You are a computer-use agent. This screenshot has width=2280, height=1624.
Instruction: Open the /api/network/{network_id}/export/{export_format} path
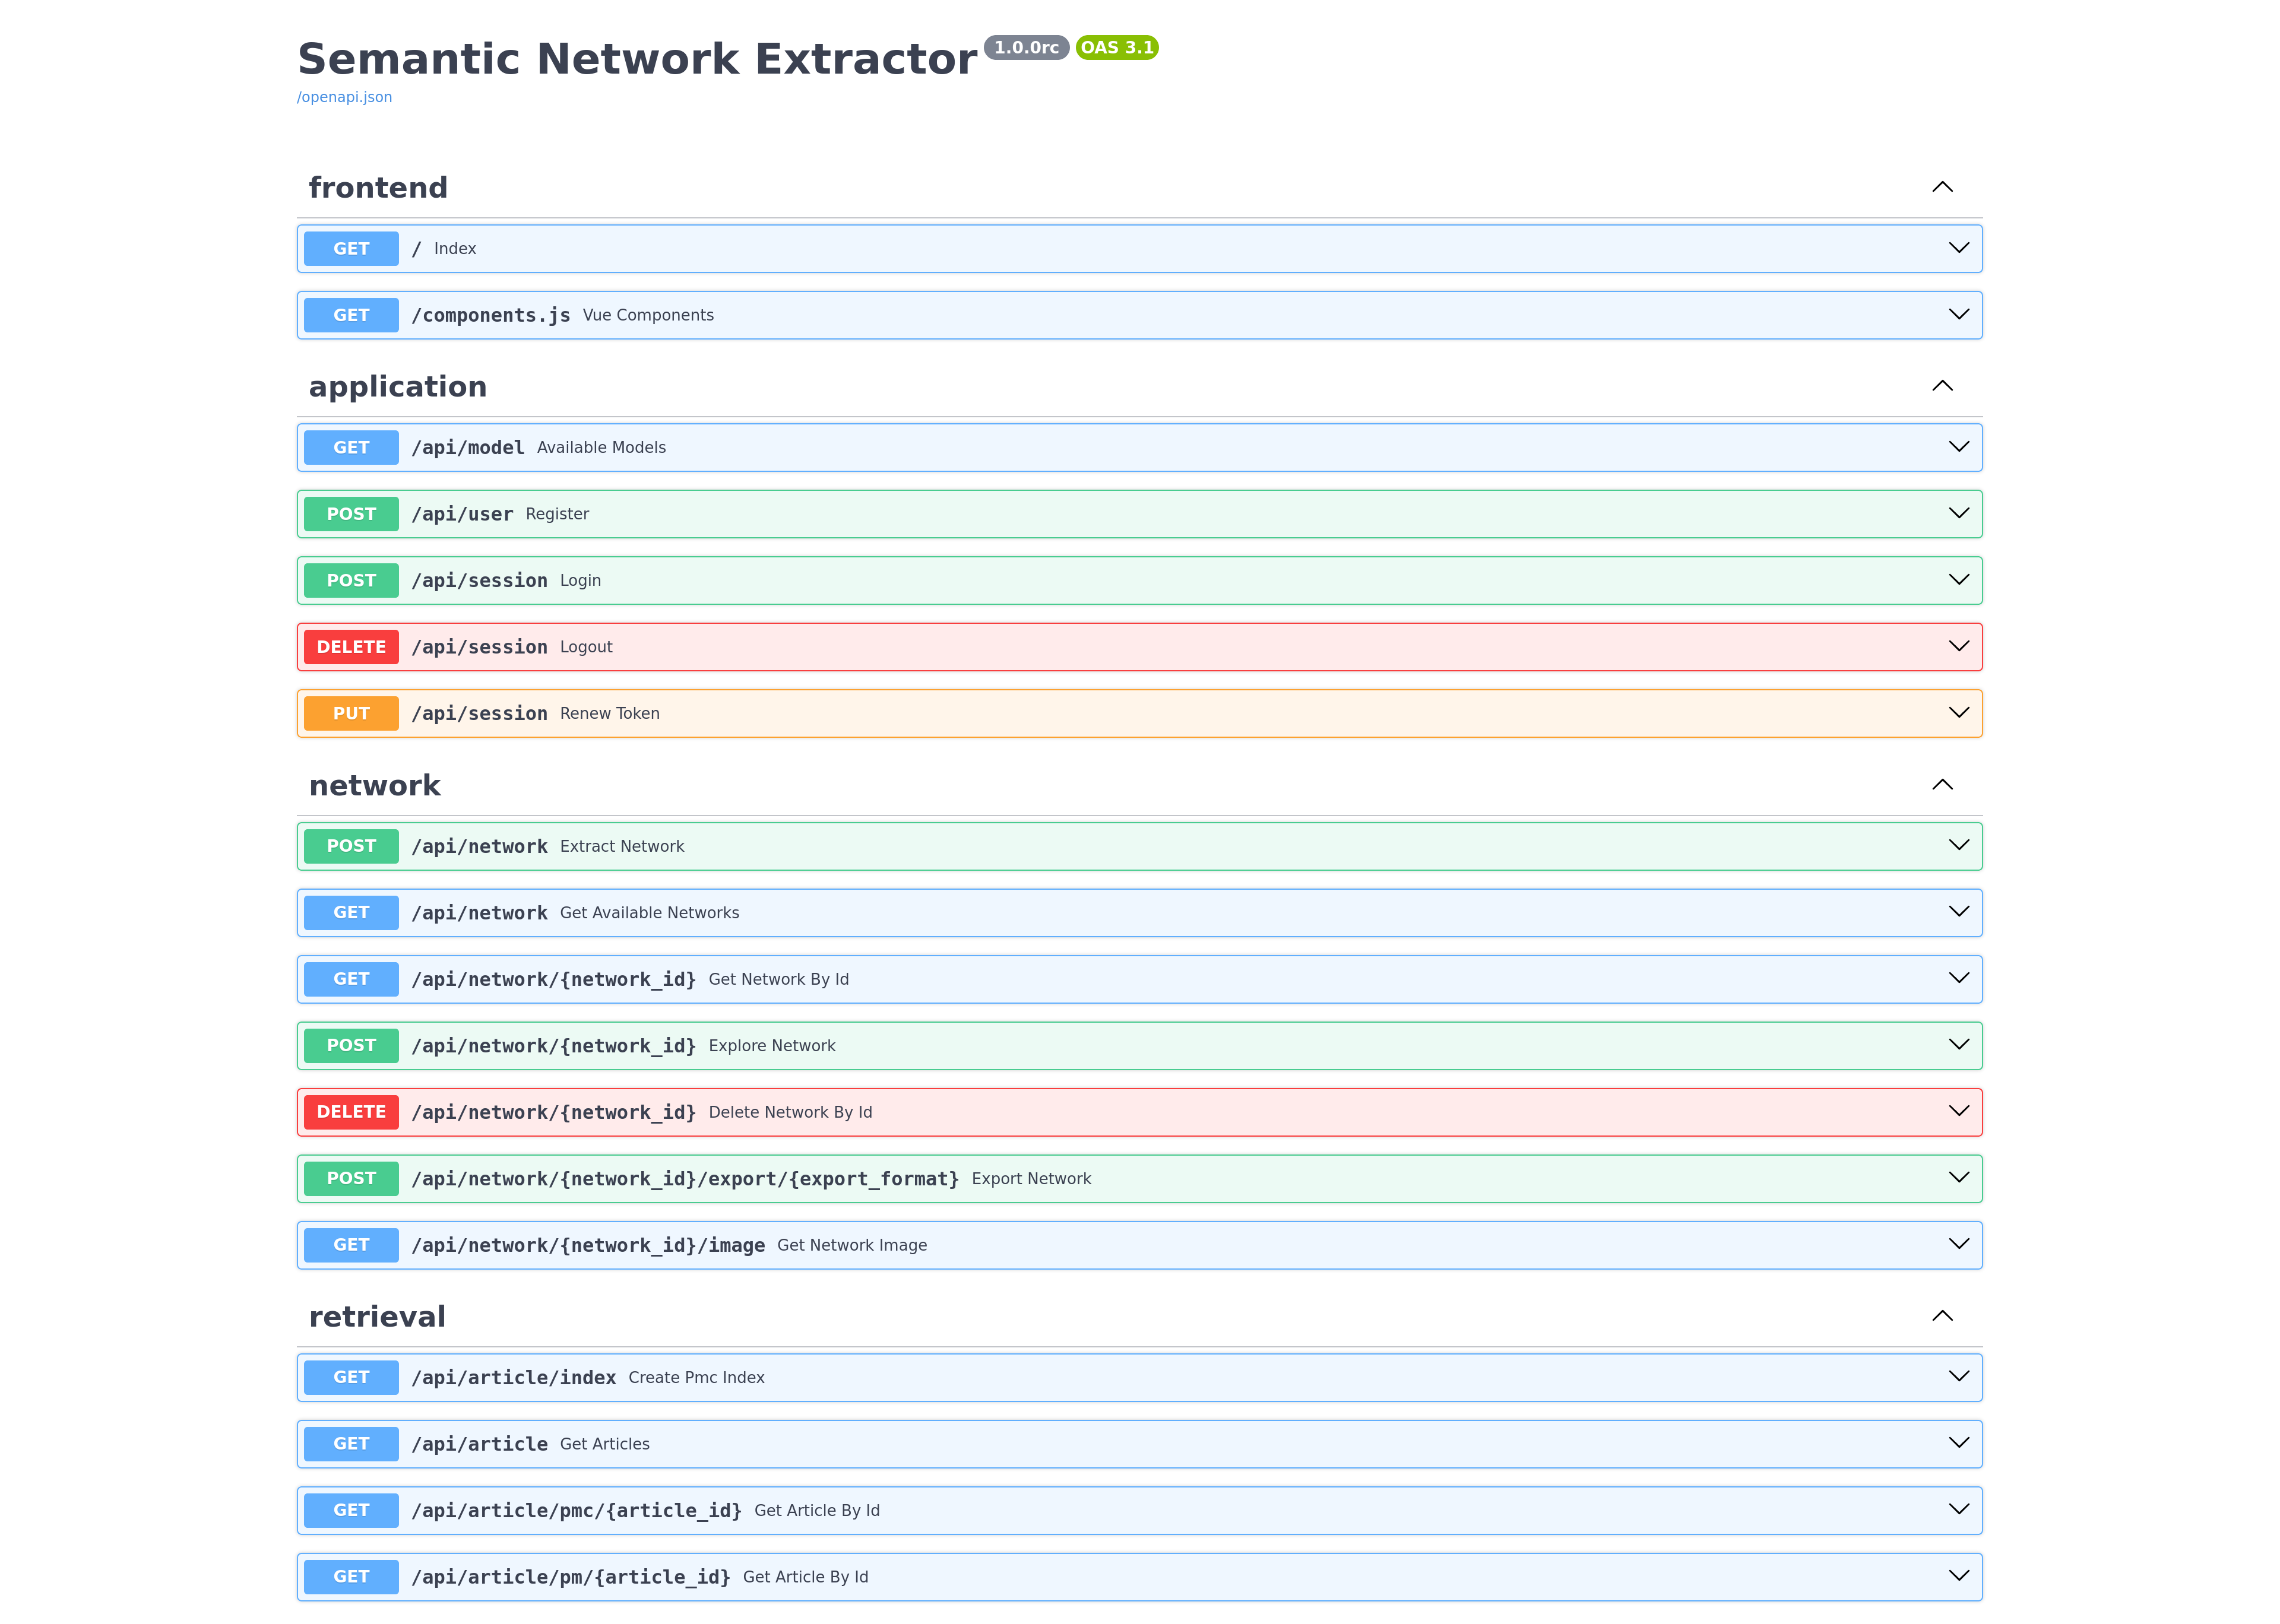pyautogui.click(x=685, y=1178)
